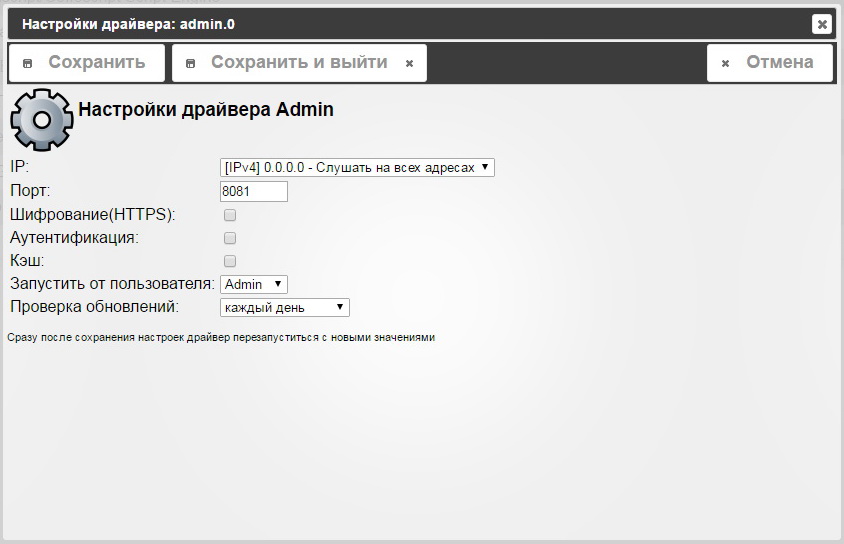Click the Сохранить button

tap(87, 63)
